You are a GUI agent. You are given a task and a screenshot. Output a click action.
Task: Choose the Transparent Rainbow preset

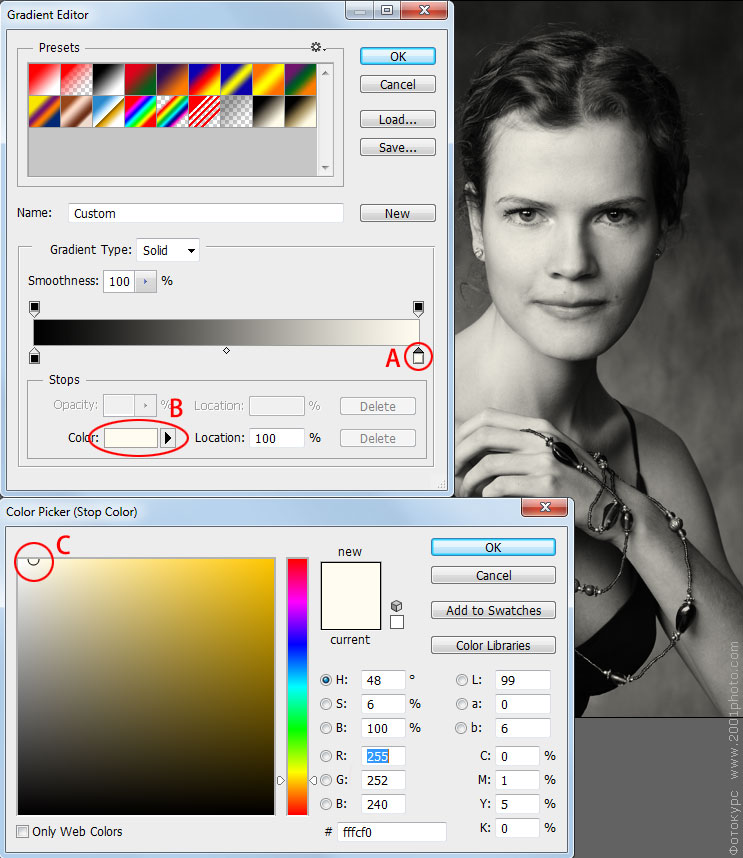pyautogui.click(x=172, y=112)
